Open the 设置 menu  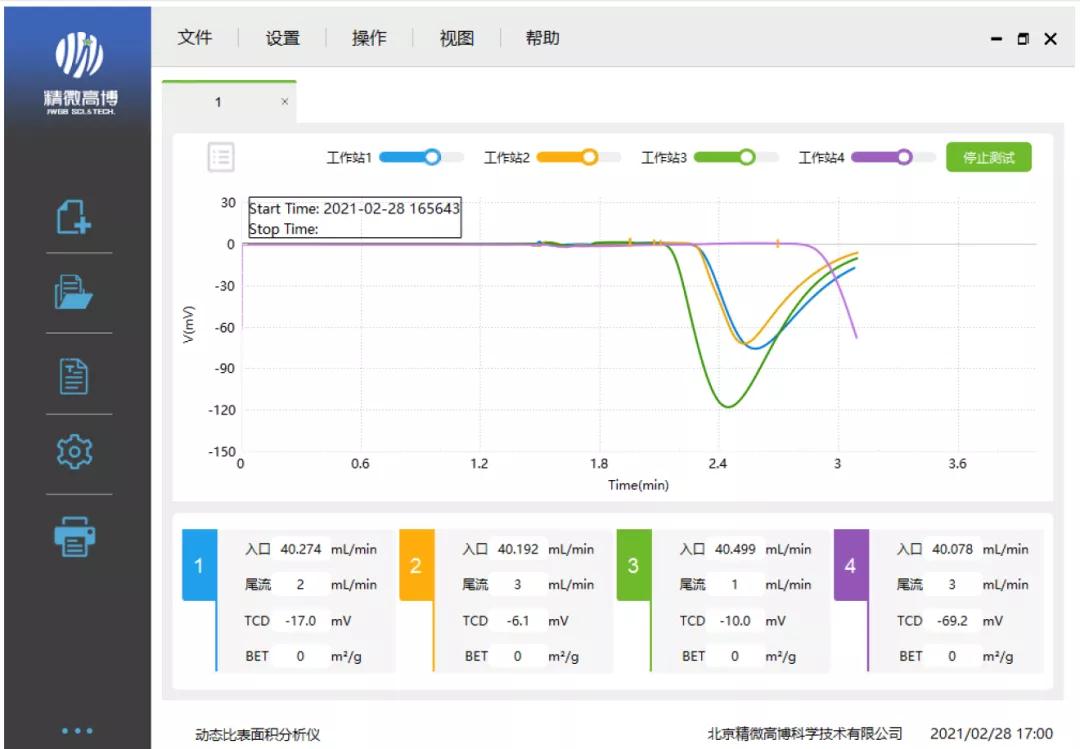tap(282, 38)
